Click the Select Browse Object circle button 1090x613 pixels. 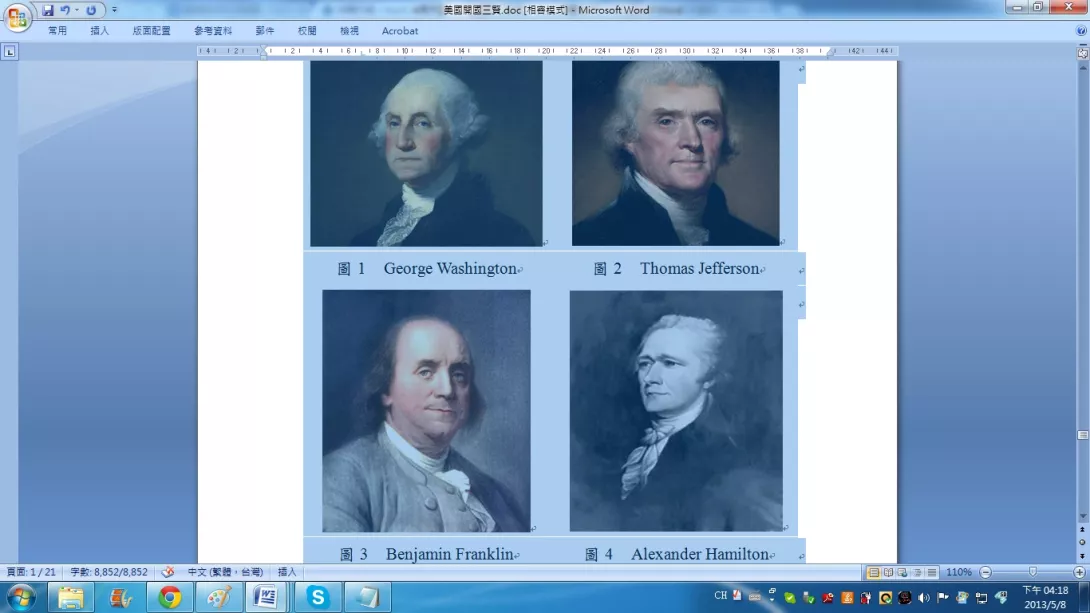[x=1082, y=543]
